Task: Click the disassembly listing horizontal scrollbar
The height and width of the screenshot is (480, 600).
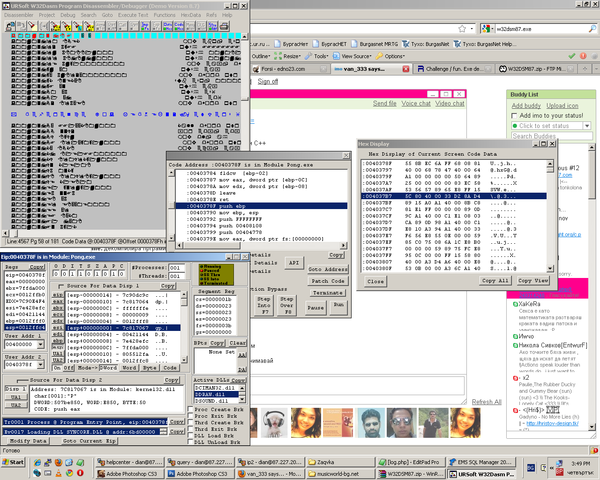Action: click(85, 233)
